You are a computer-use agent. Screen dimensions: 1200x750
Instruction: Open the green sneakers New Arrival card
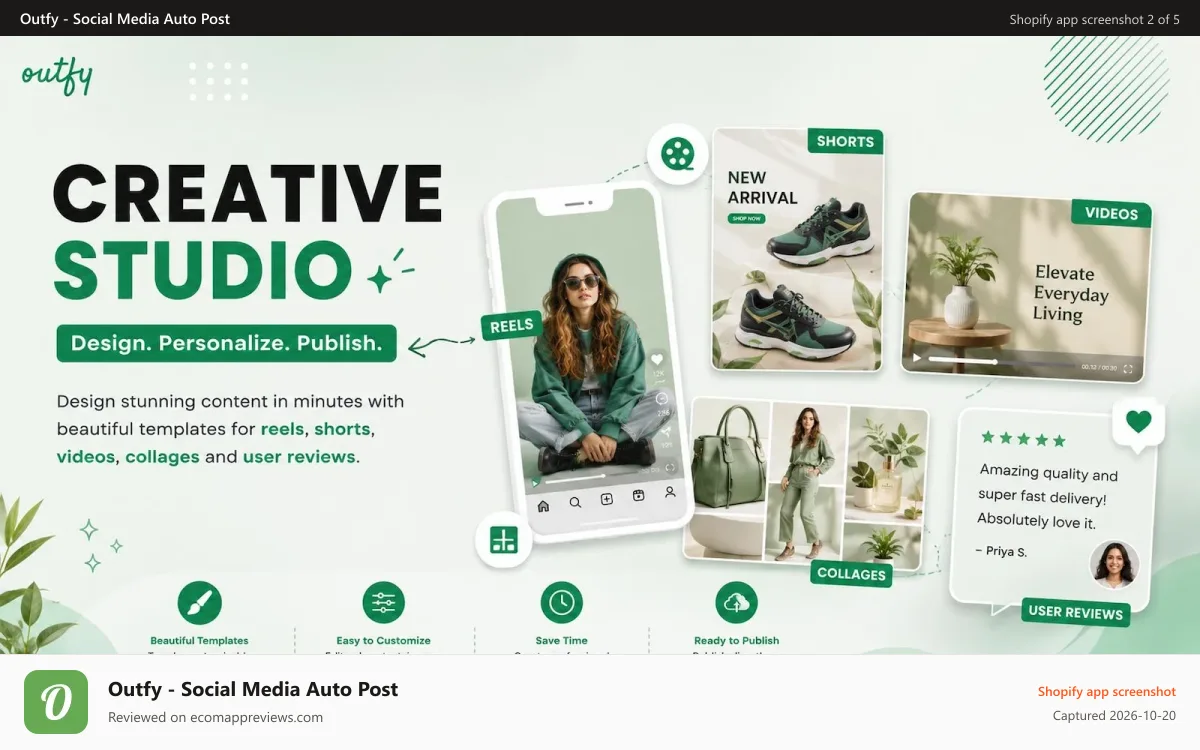click(797, 249)
